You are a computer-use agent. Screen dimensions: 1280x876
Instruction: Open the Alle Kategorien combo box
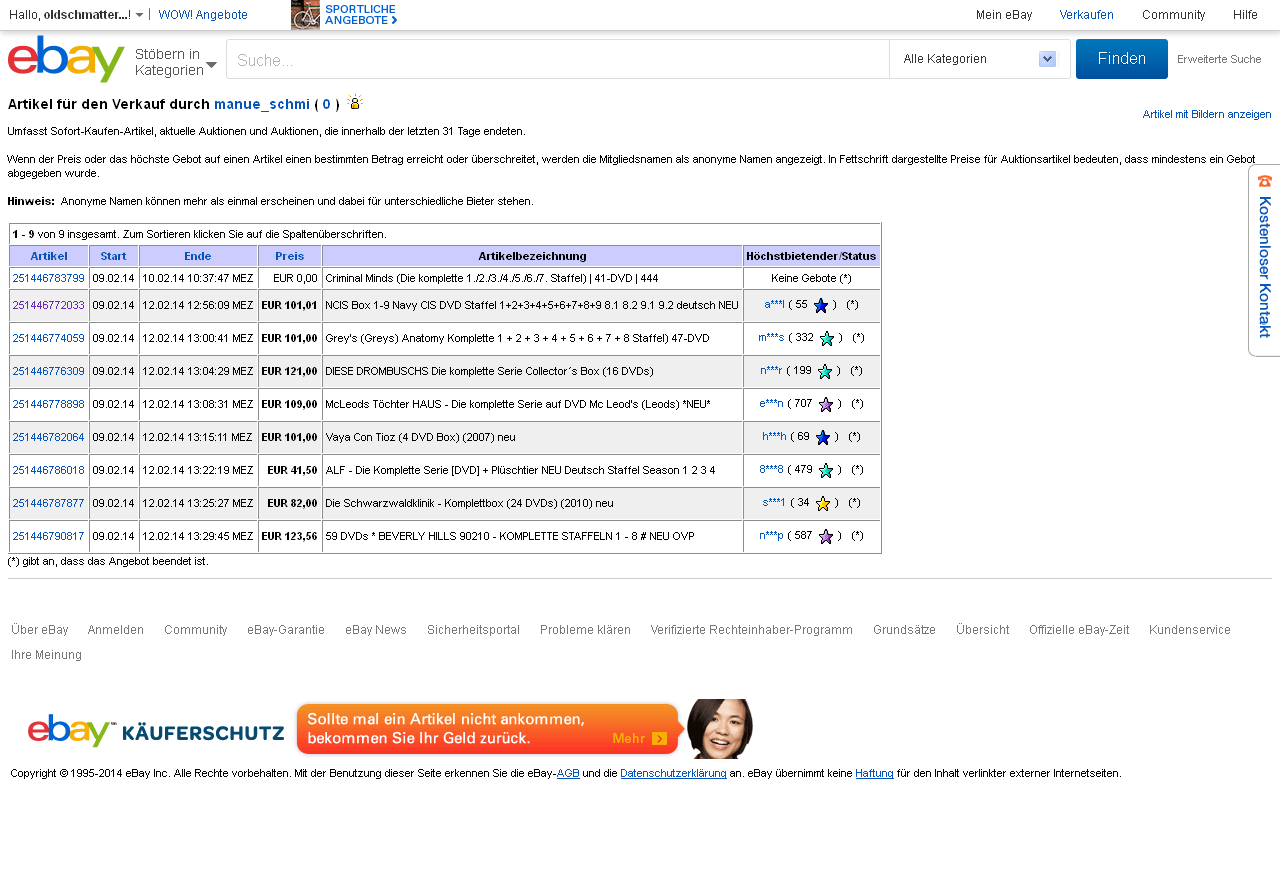coord(979,59)
